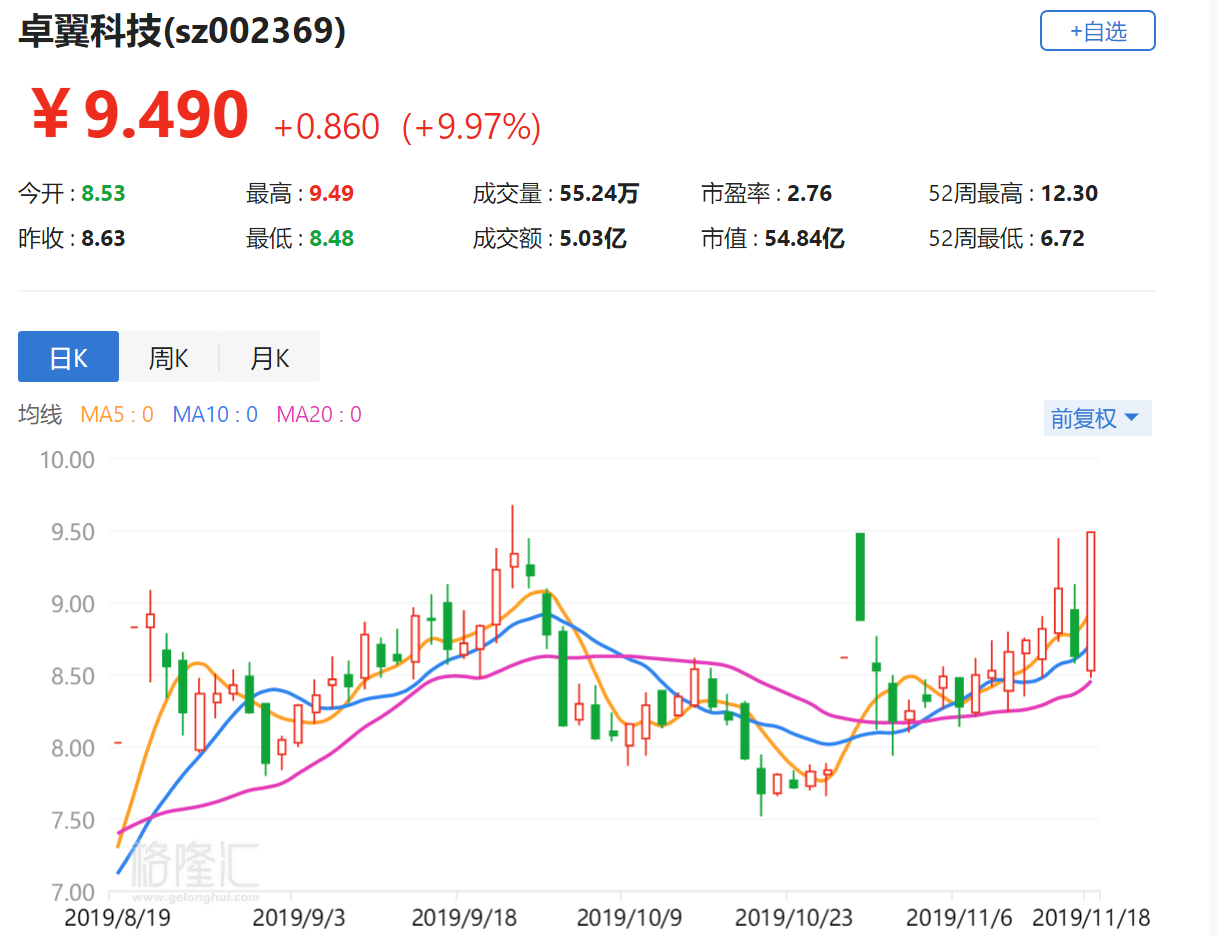Click the MA10 moving average legend
This screenshot has height=936, width=1217.
point(215,415)
